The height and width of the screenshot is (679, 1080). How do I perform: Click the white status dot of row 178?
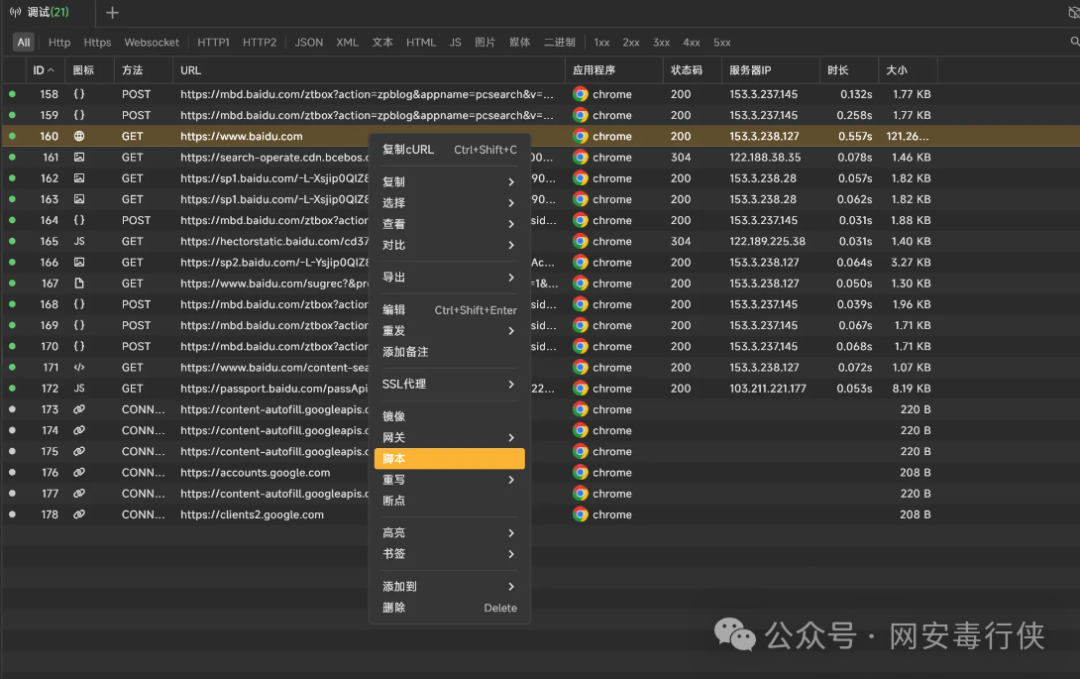coord(12,514)
